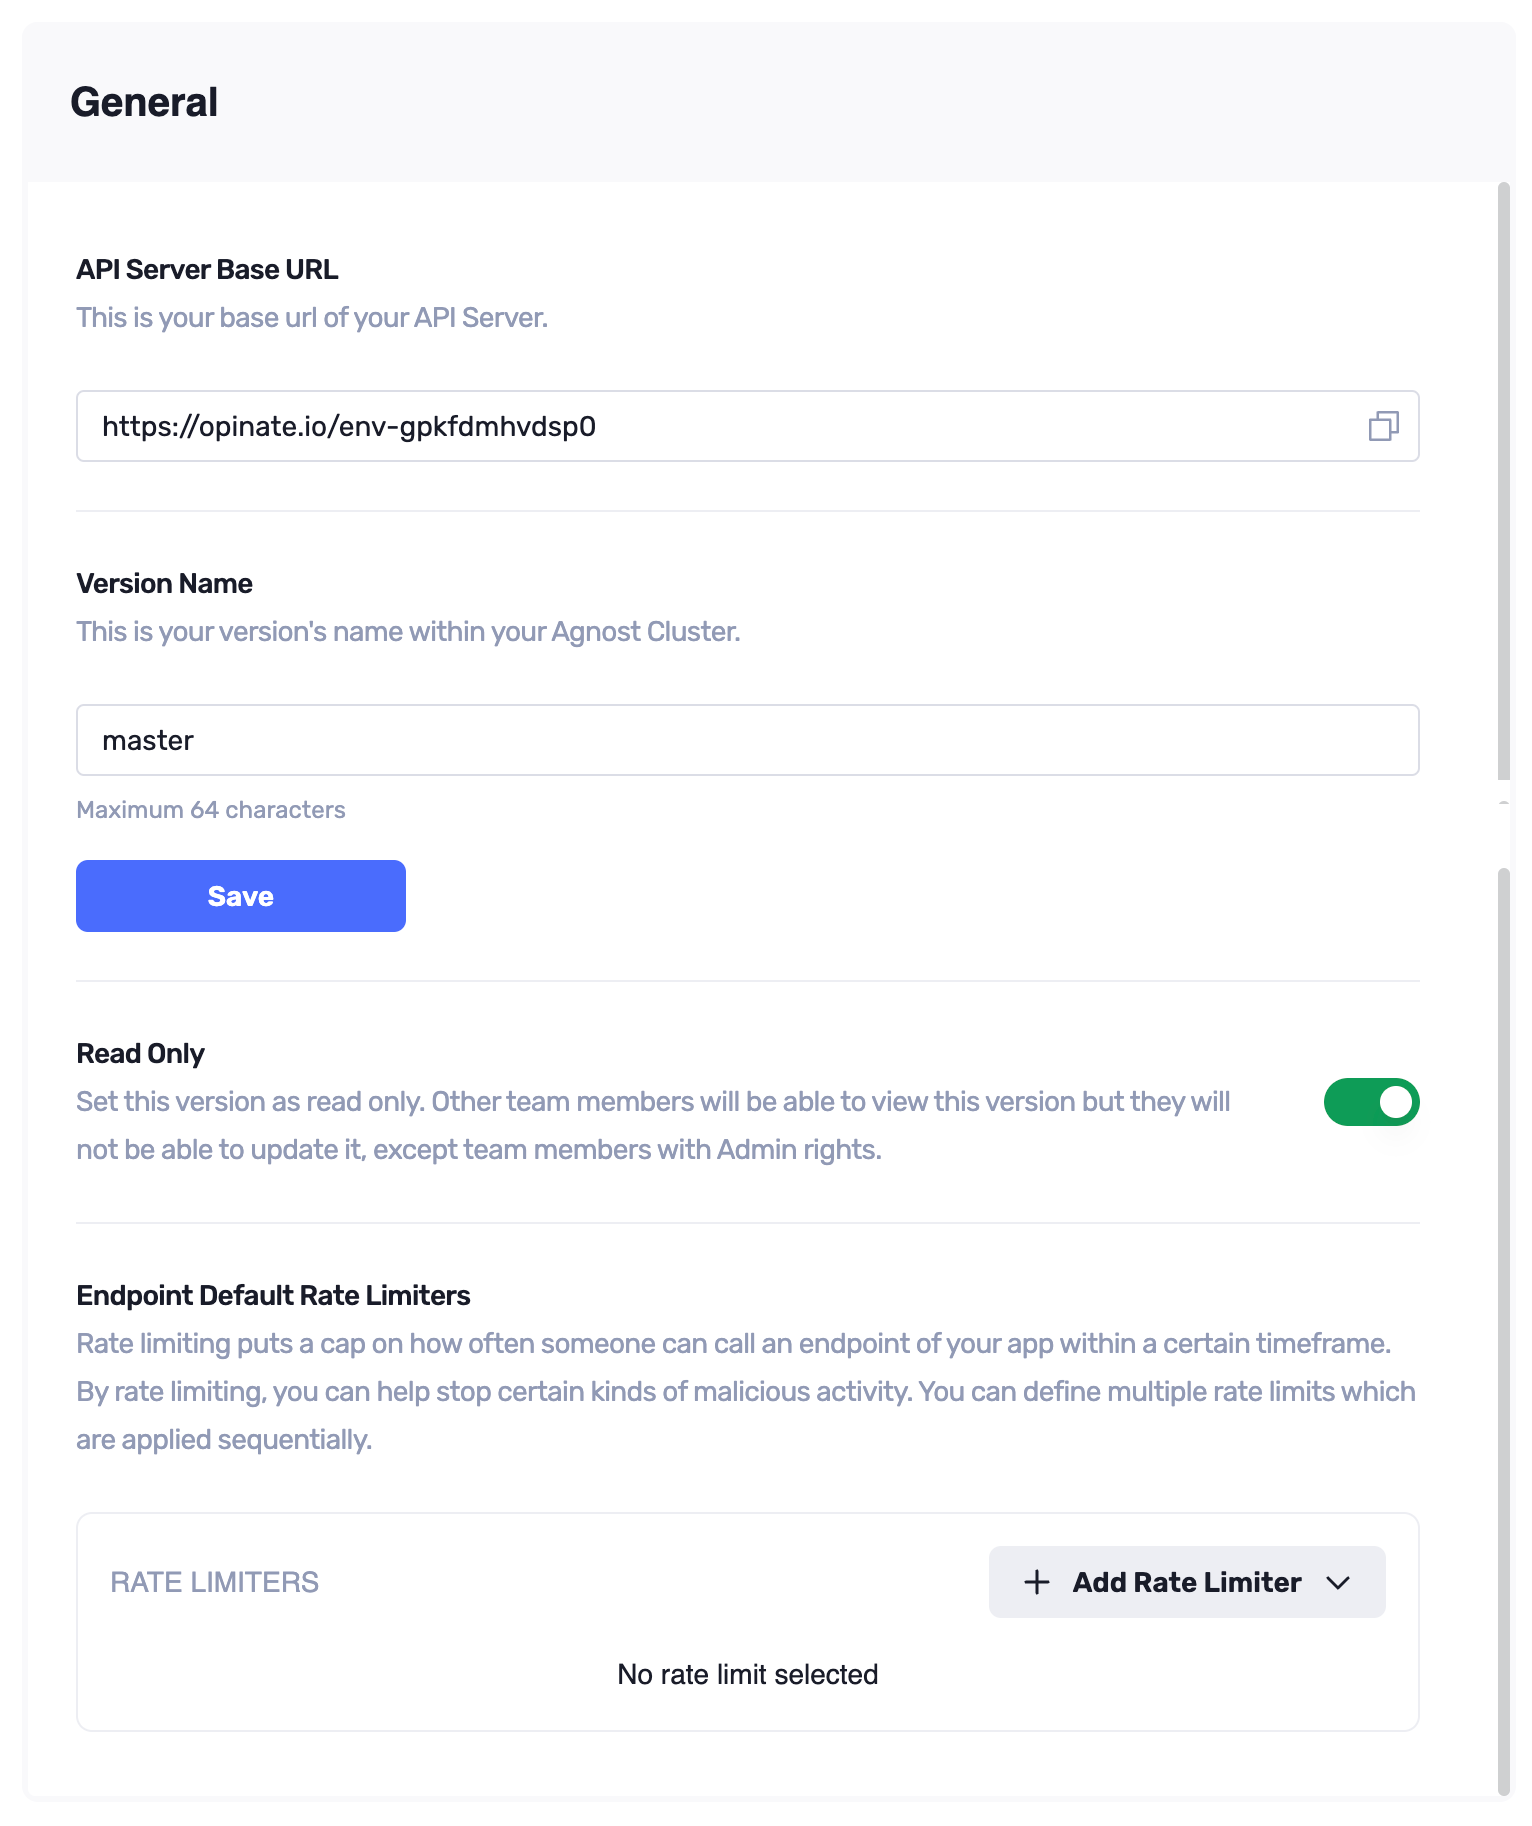Click the General page heading
The height and width of the screenshot is (1826, 1532).
[x=144, y=102]
